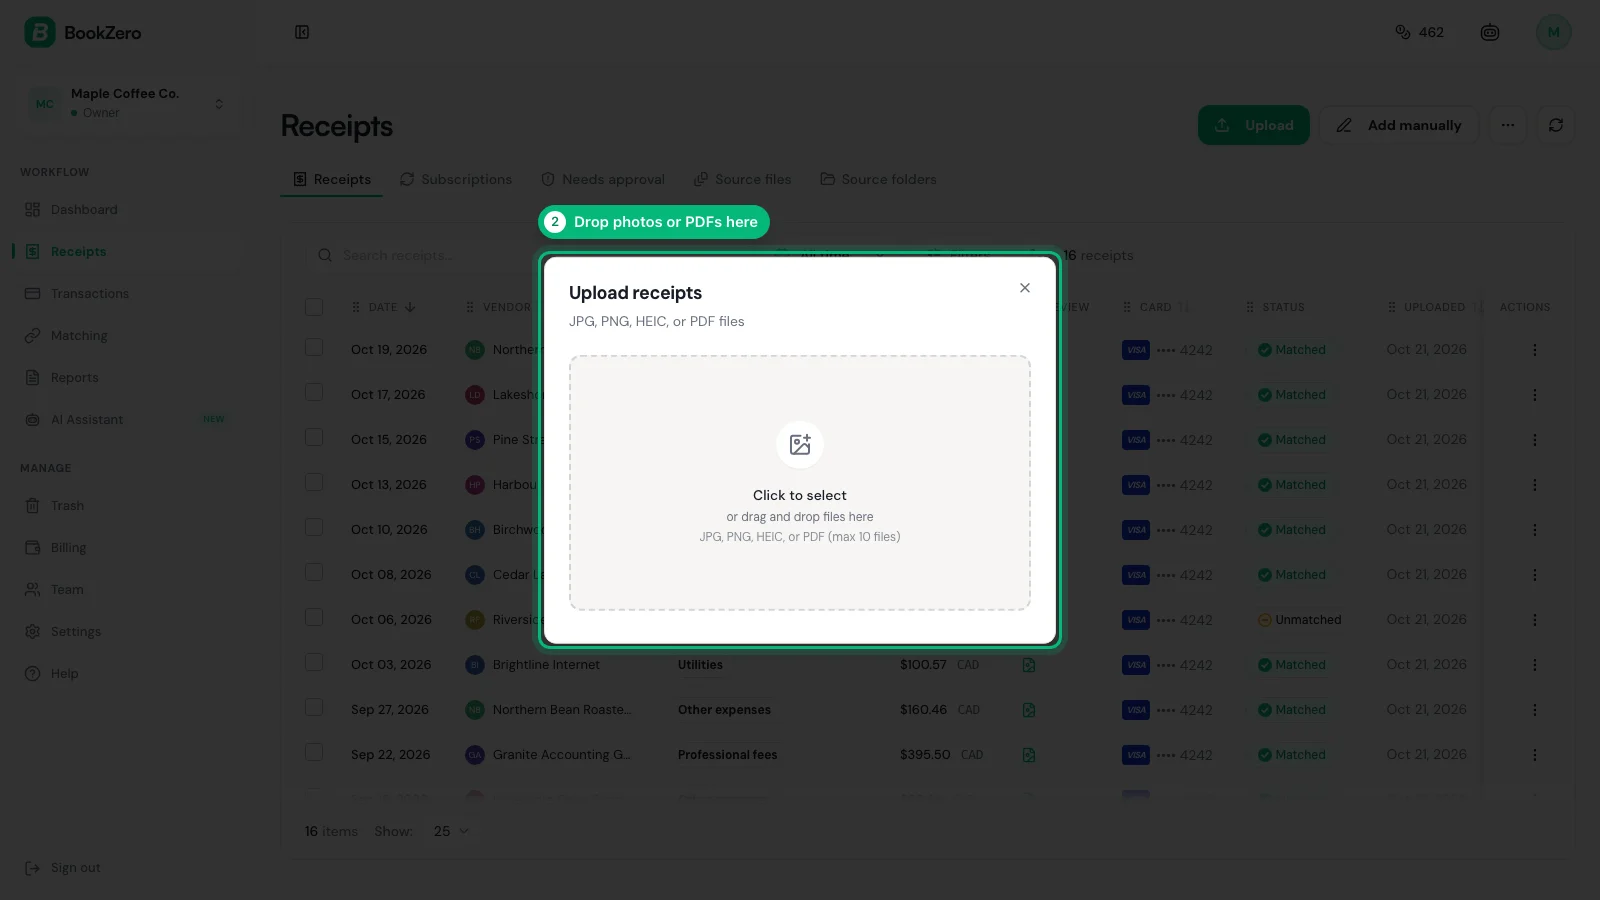Click the Add manually button

pyautogui.click(x=1399, y=125)
